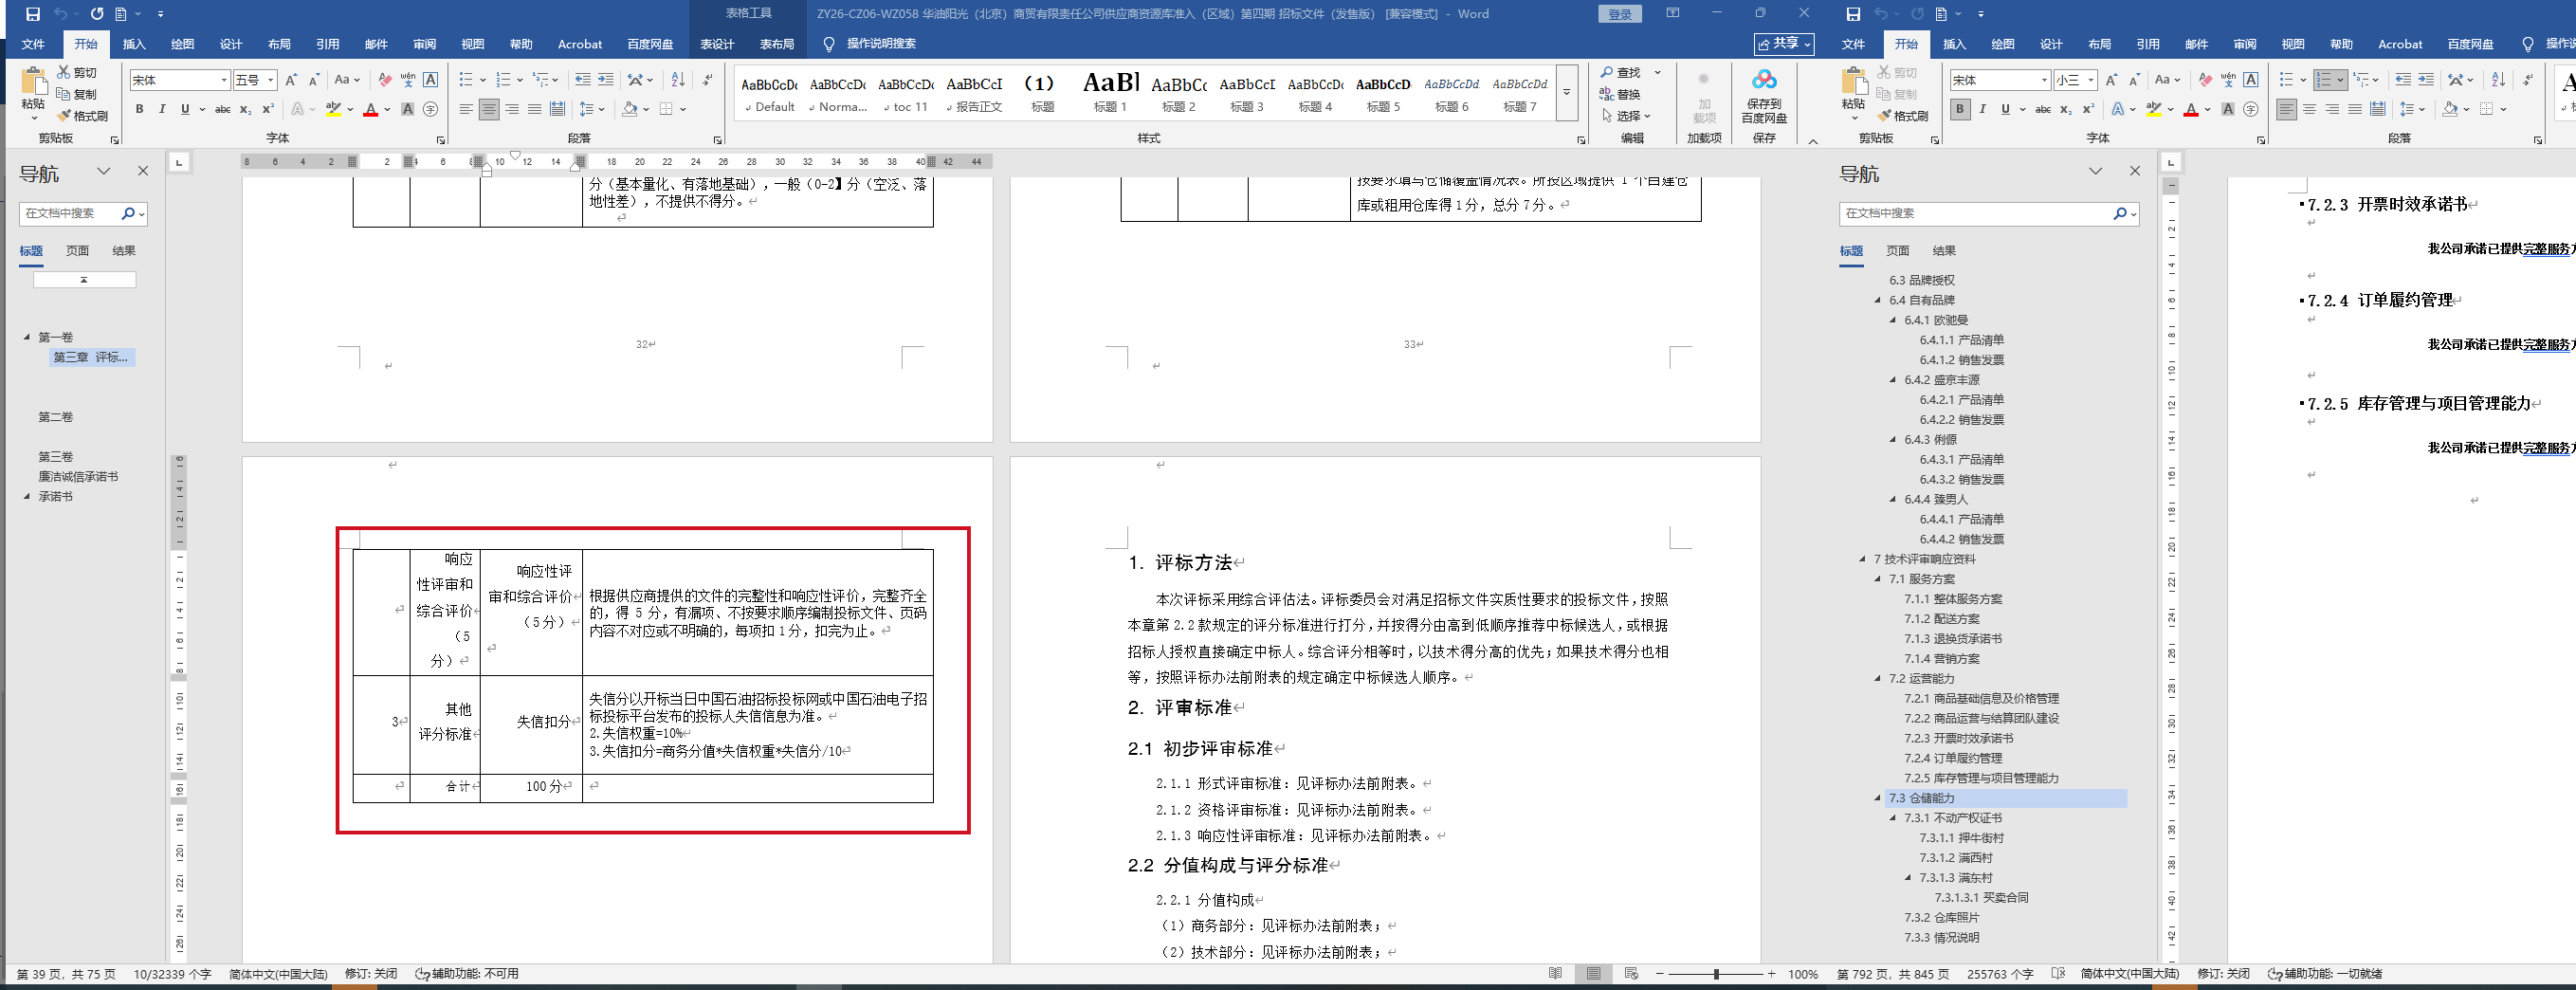Click the distributed alignment icon in the left window
This screenshot has width=2576, height=990.
tap(557, 109)
